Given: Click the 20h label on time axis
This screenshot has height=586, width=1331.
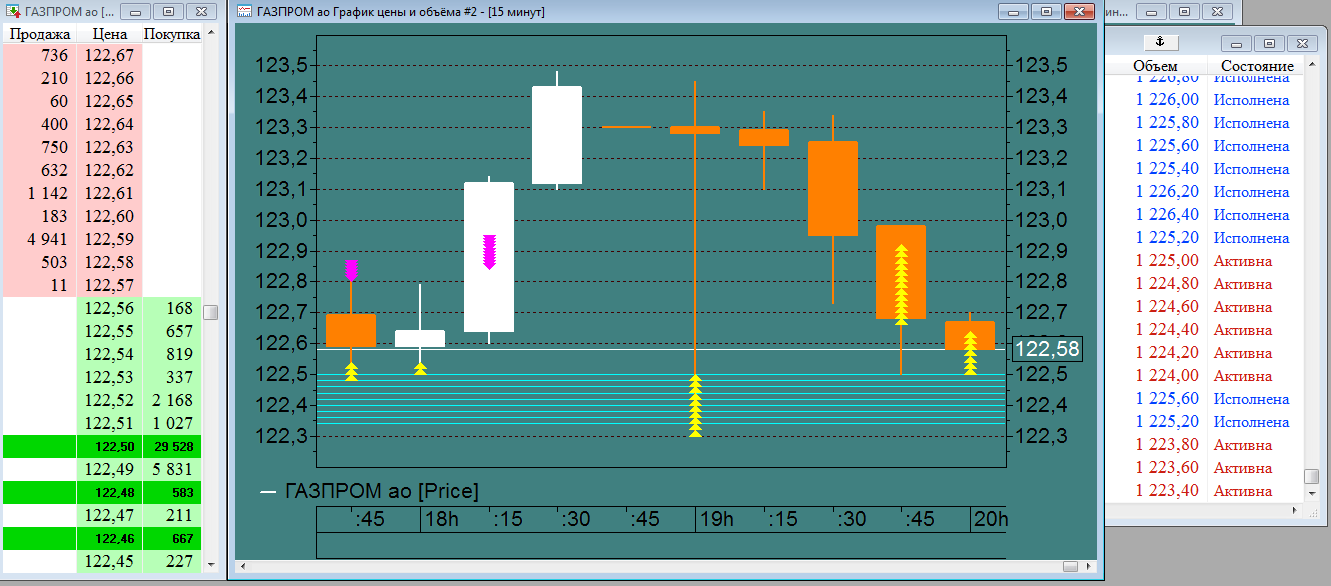Looking at the screenshot, I should (992, 520).
